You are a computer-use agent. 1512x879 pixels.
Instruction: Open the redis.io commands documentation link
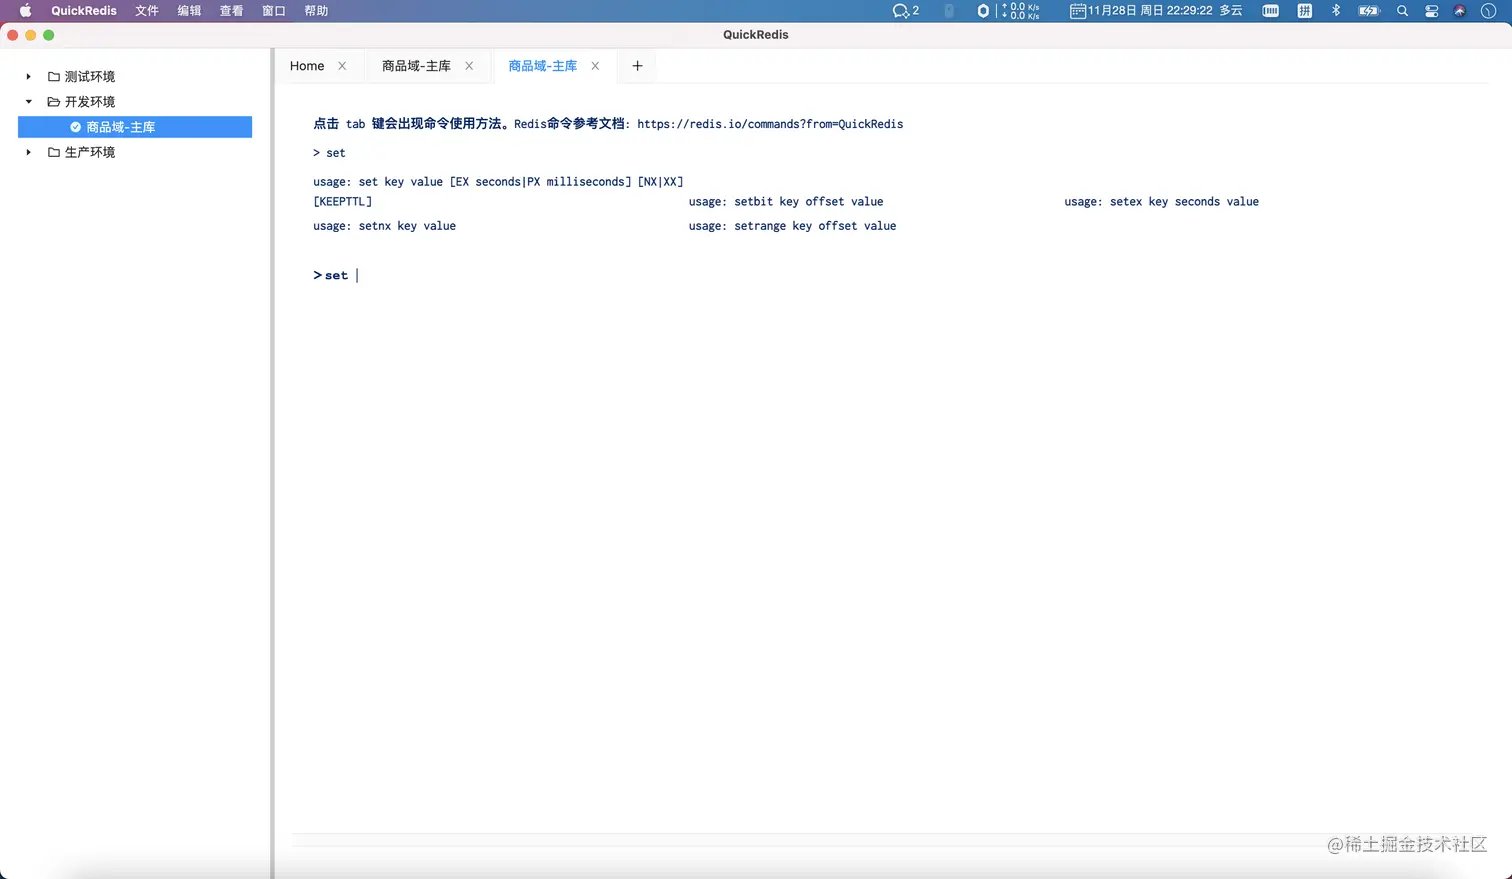pos(770,124)
